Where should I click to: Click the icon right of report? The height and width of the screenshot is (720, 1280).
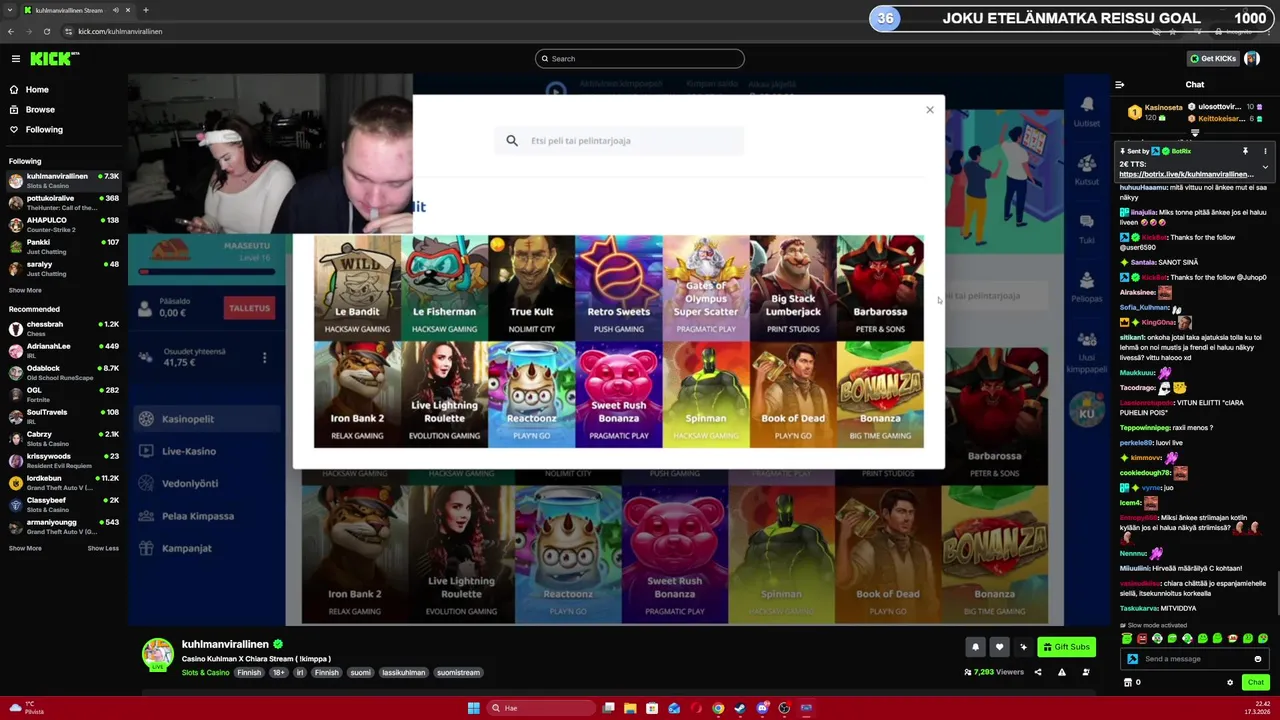[1086, 672]
